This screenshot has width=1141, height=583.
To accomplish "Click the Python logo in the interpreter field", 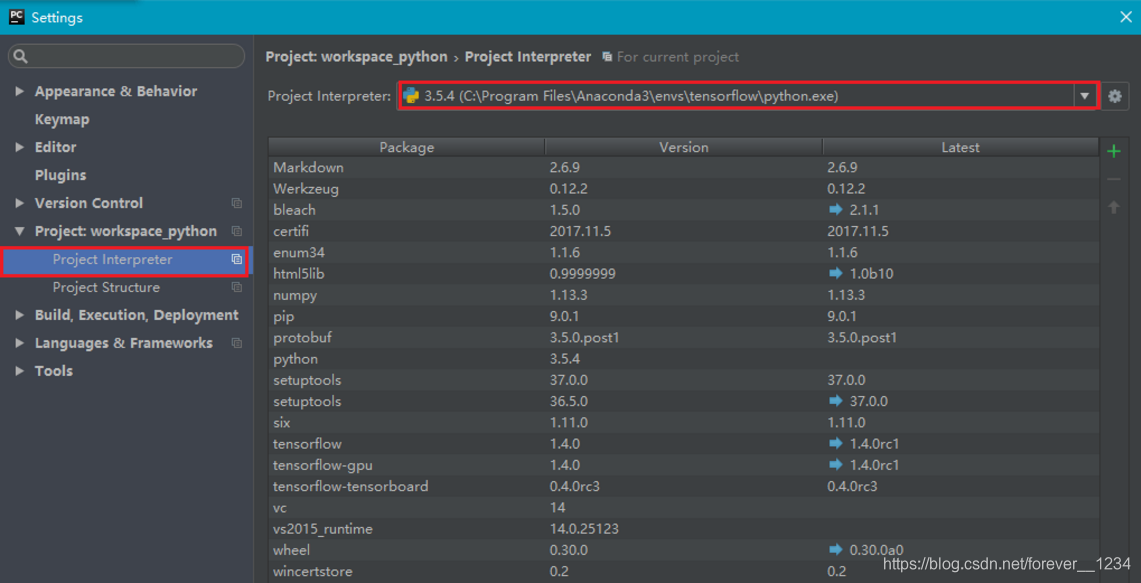I will click(411, 96).
